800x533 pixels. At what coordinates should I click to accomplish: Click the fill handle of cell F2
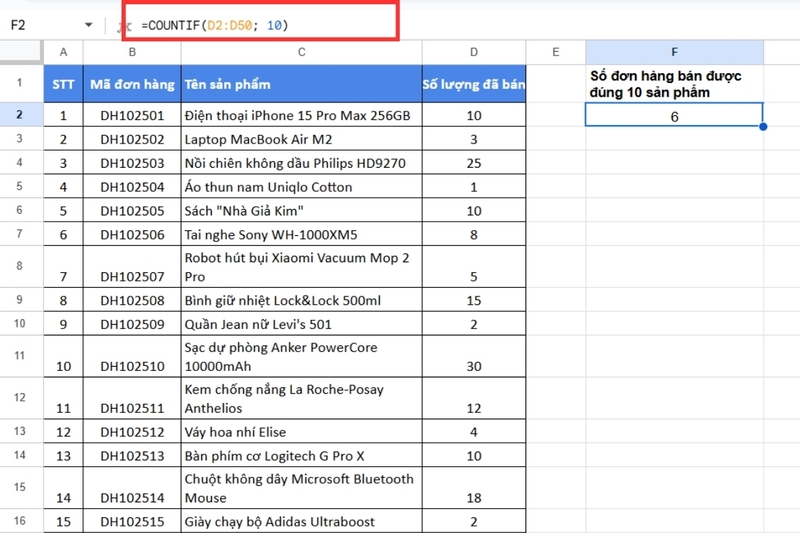(763, 126)
